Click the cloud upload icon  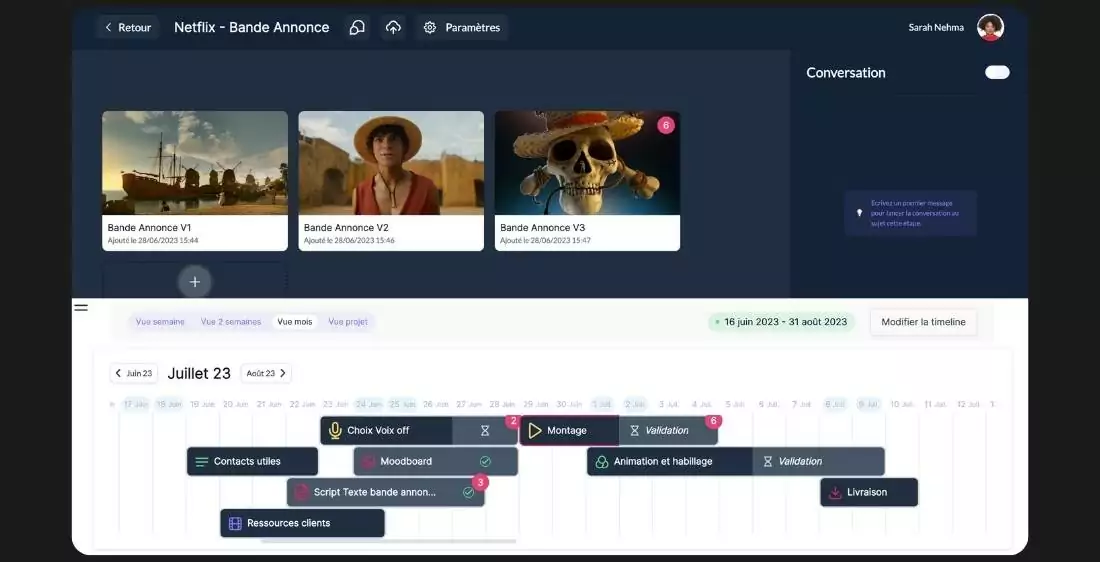(394, 28)
